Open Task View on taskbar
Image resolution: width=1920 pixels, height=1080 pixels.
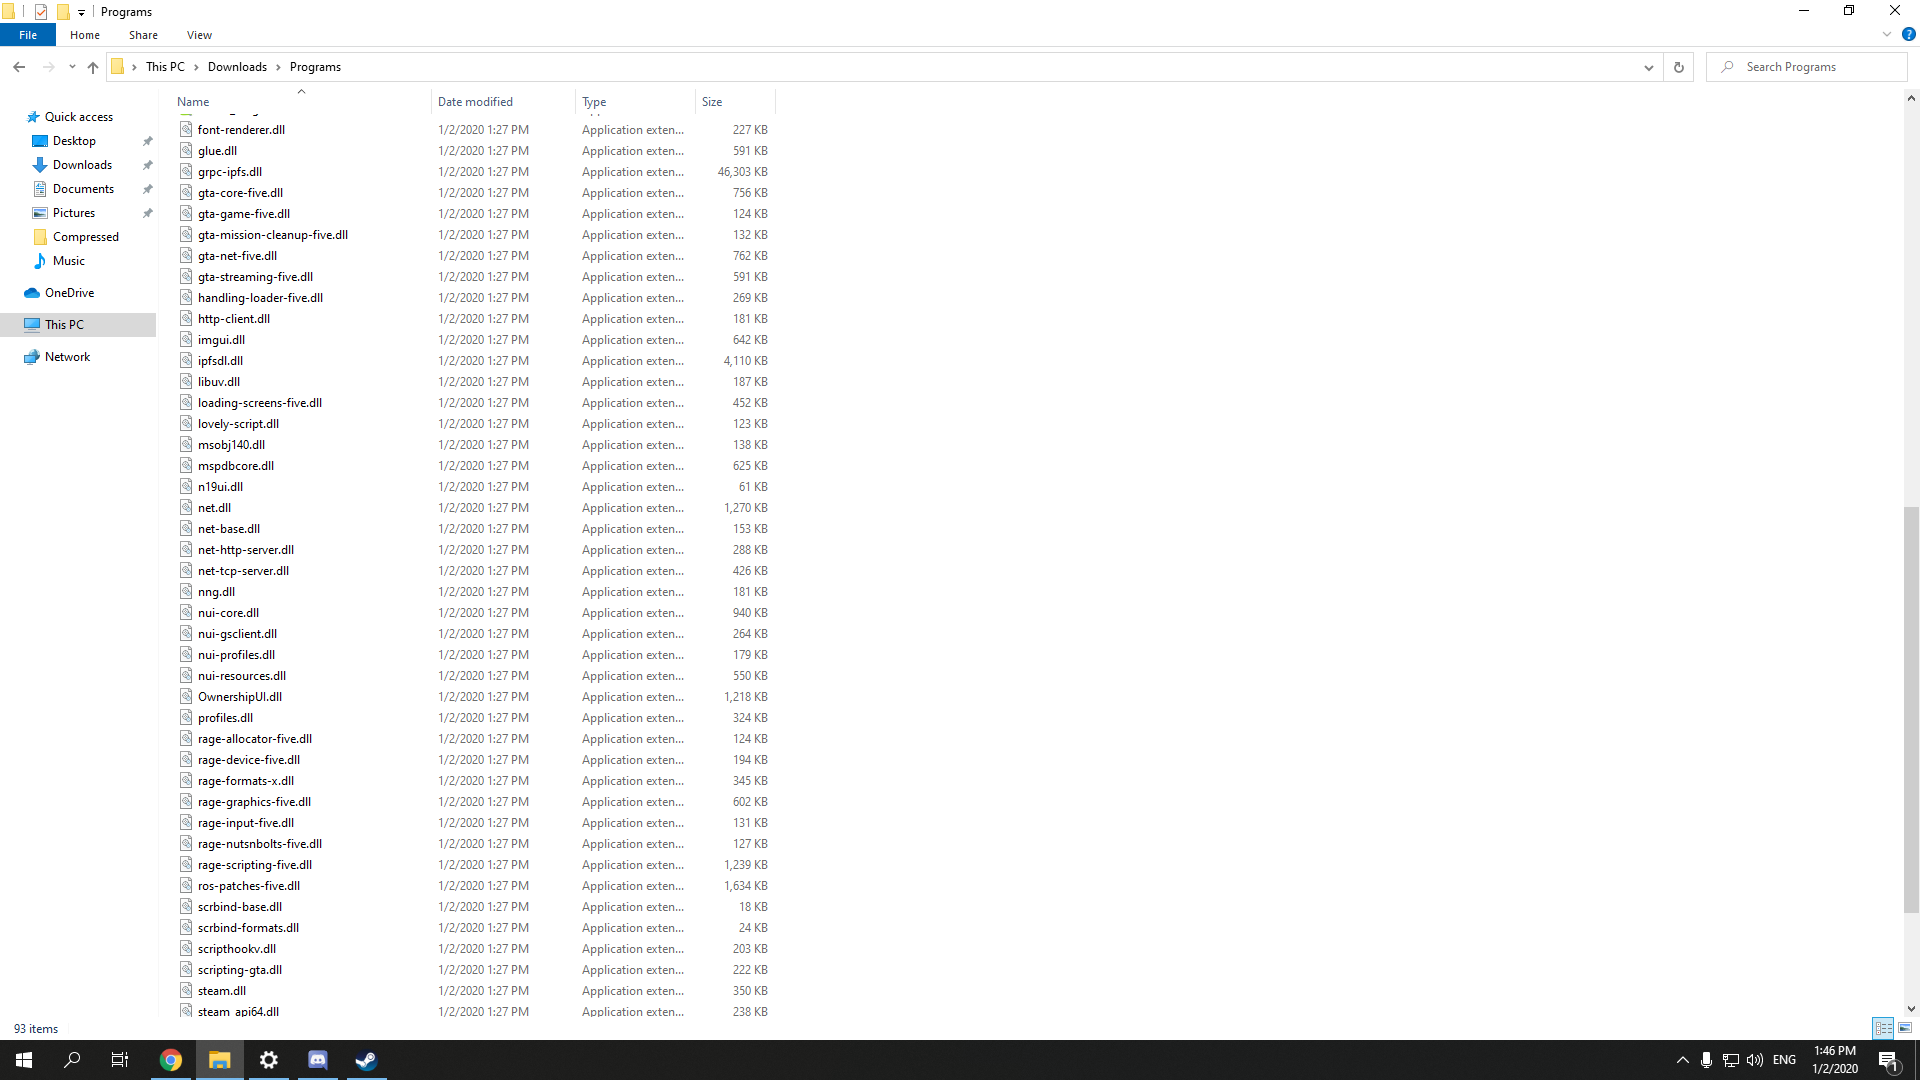pos(120,1060)
